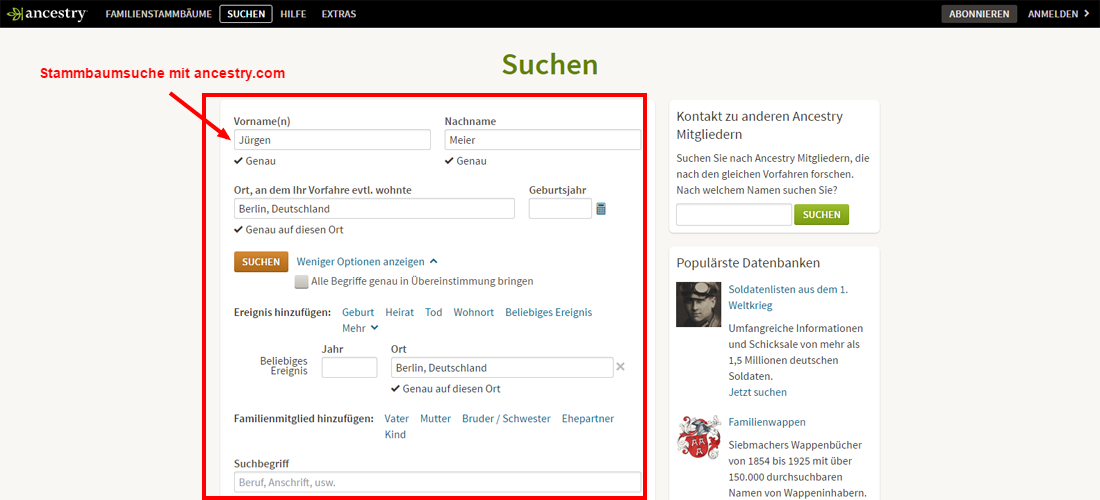Click Anmelden in the top bar
This screenshot has width=1100, height=500.
(1059, 14)
